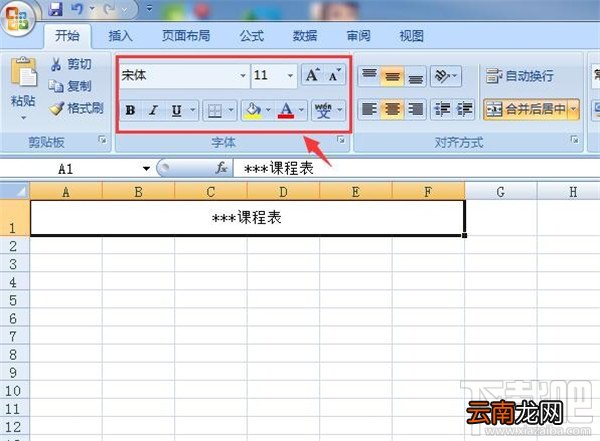This screenshot has height=441, width=600.
Task: Open text orientation options
Action: pos(446,76)
